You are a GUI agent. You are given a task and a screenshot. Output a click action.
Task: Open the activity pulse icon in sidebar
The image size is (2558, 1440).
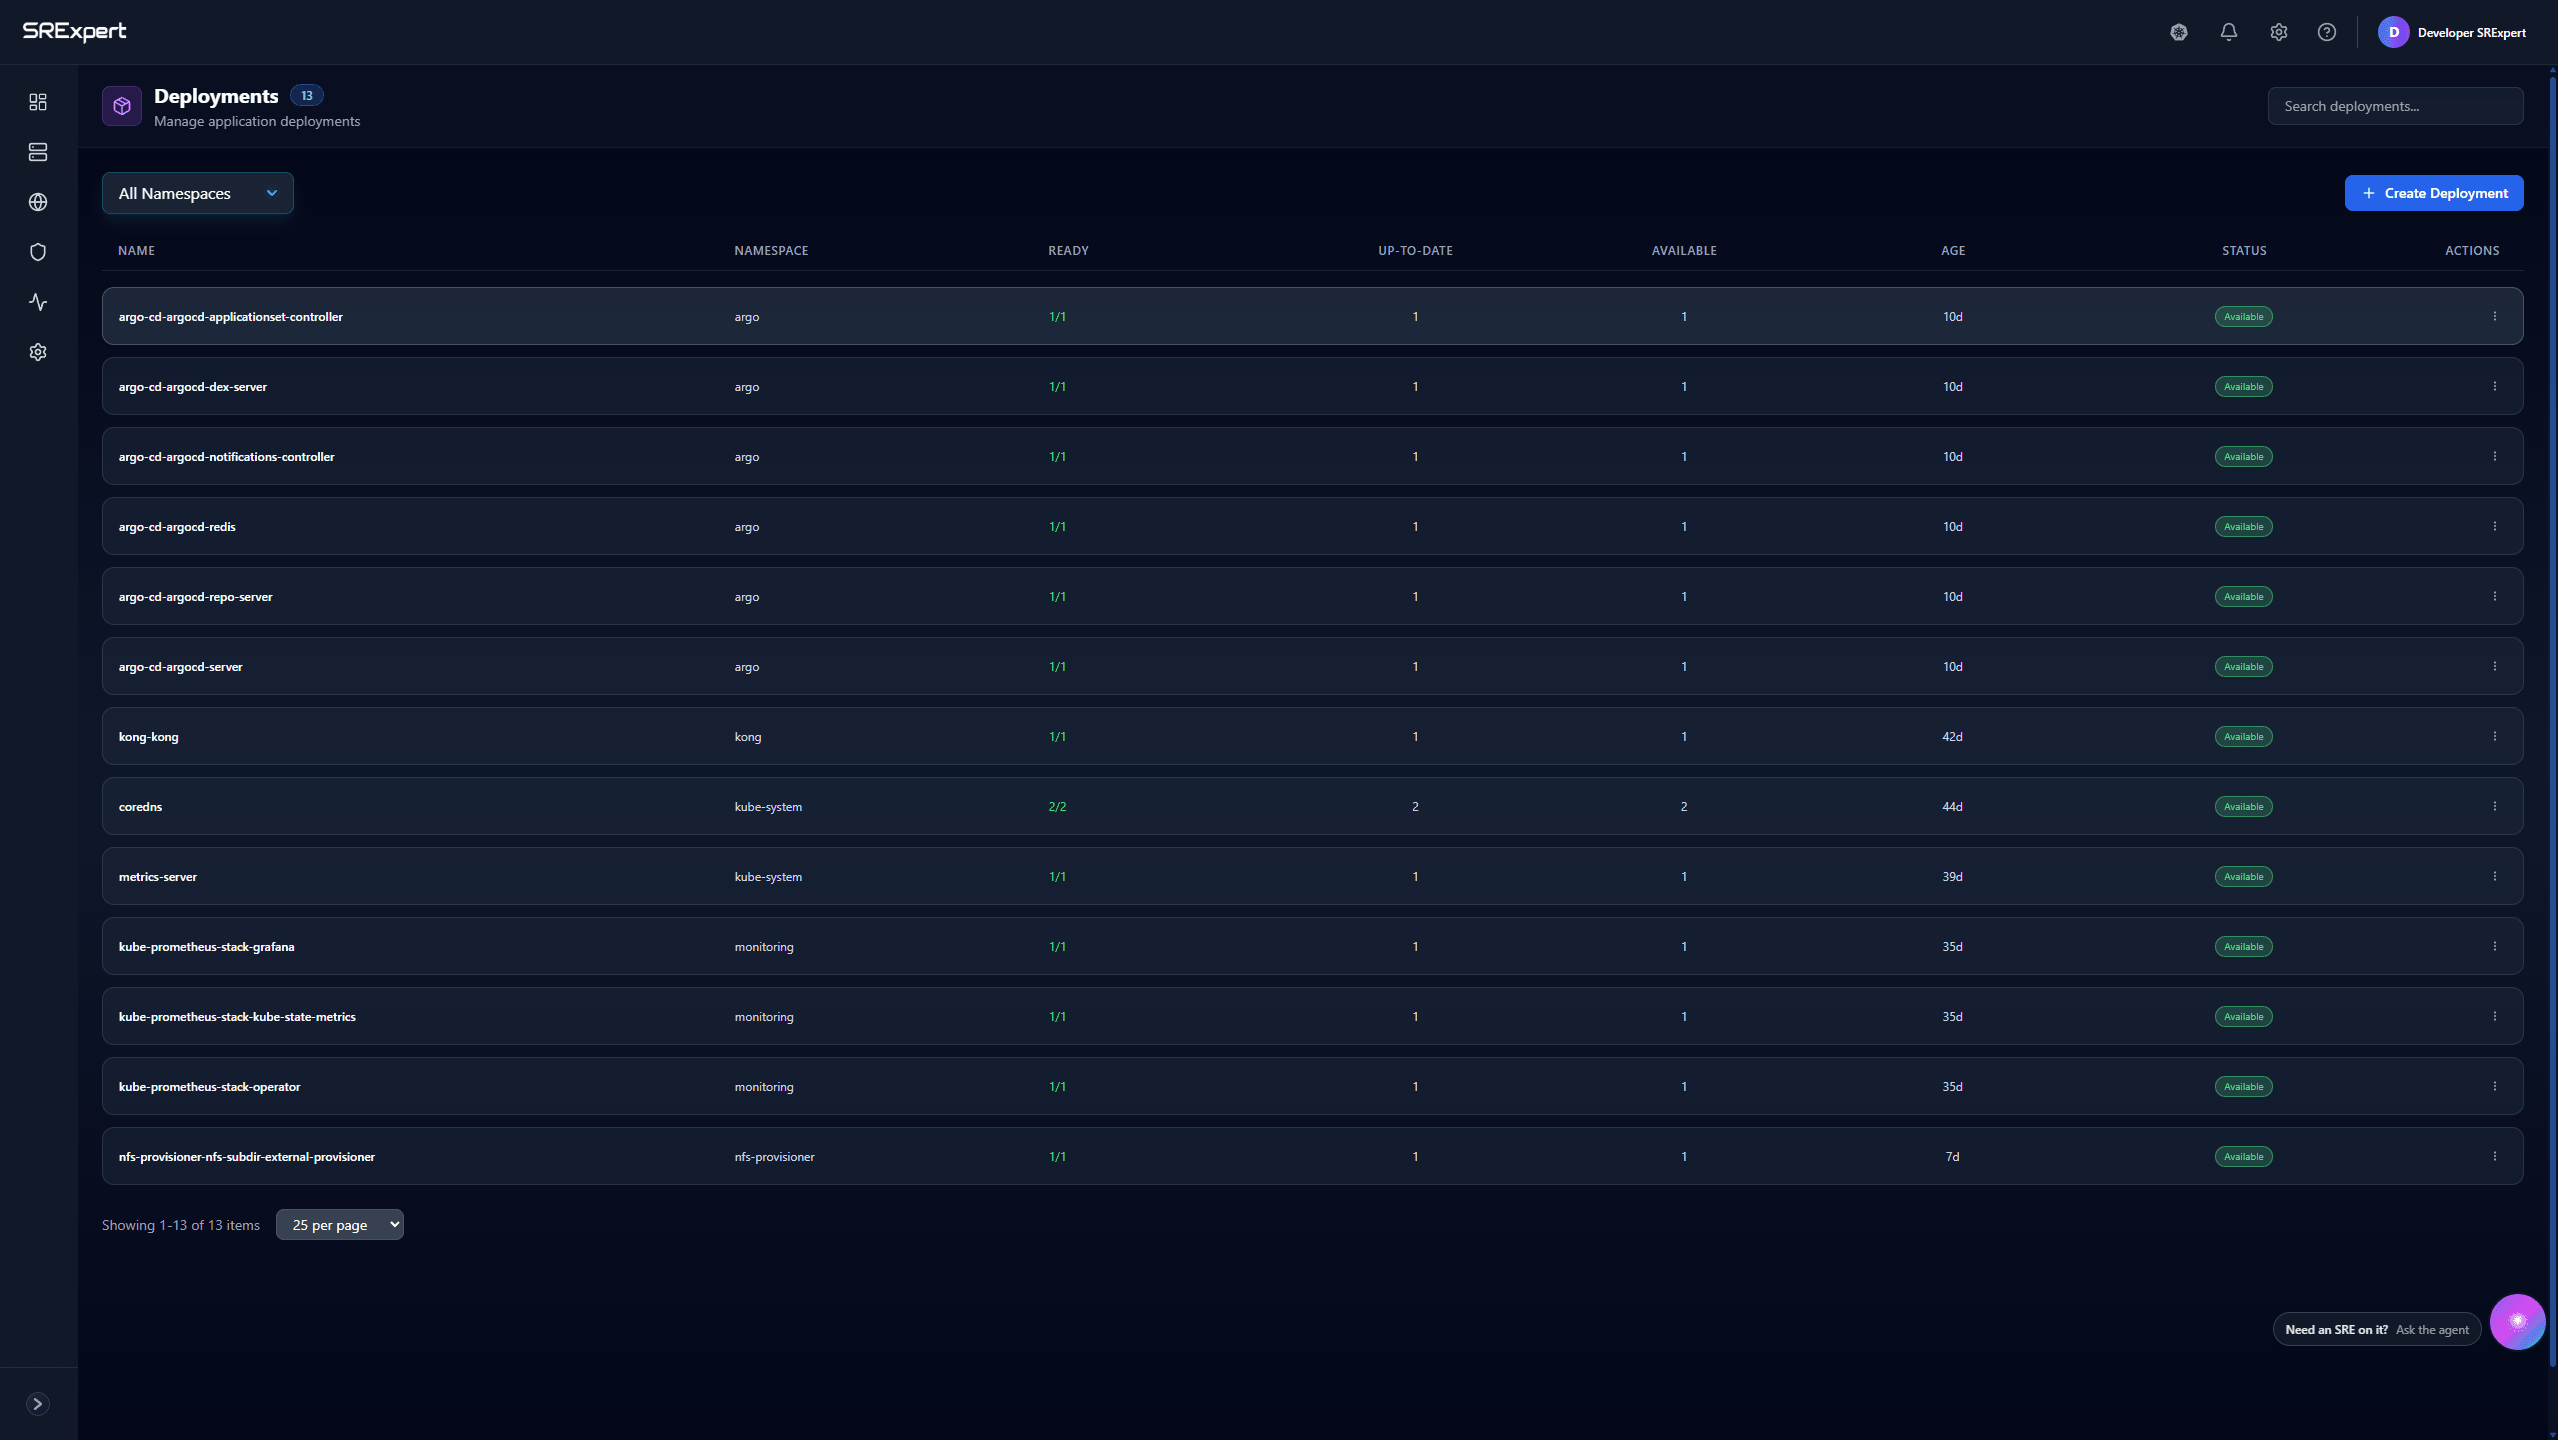pyautogui.click(x=38, y=302)
